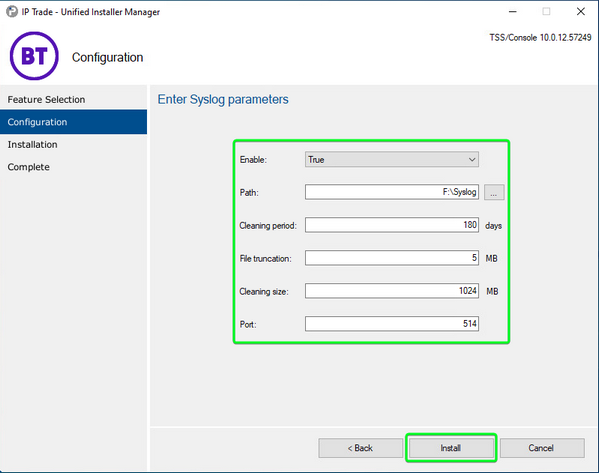Click the BT logo icon
Screen dimensions: 599x473
point(34,56)
